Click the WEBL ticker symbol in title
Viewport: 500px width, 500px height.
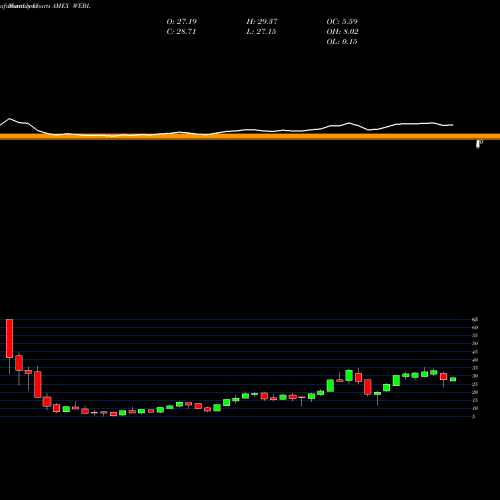[x=81, y=6]
